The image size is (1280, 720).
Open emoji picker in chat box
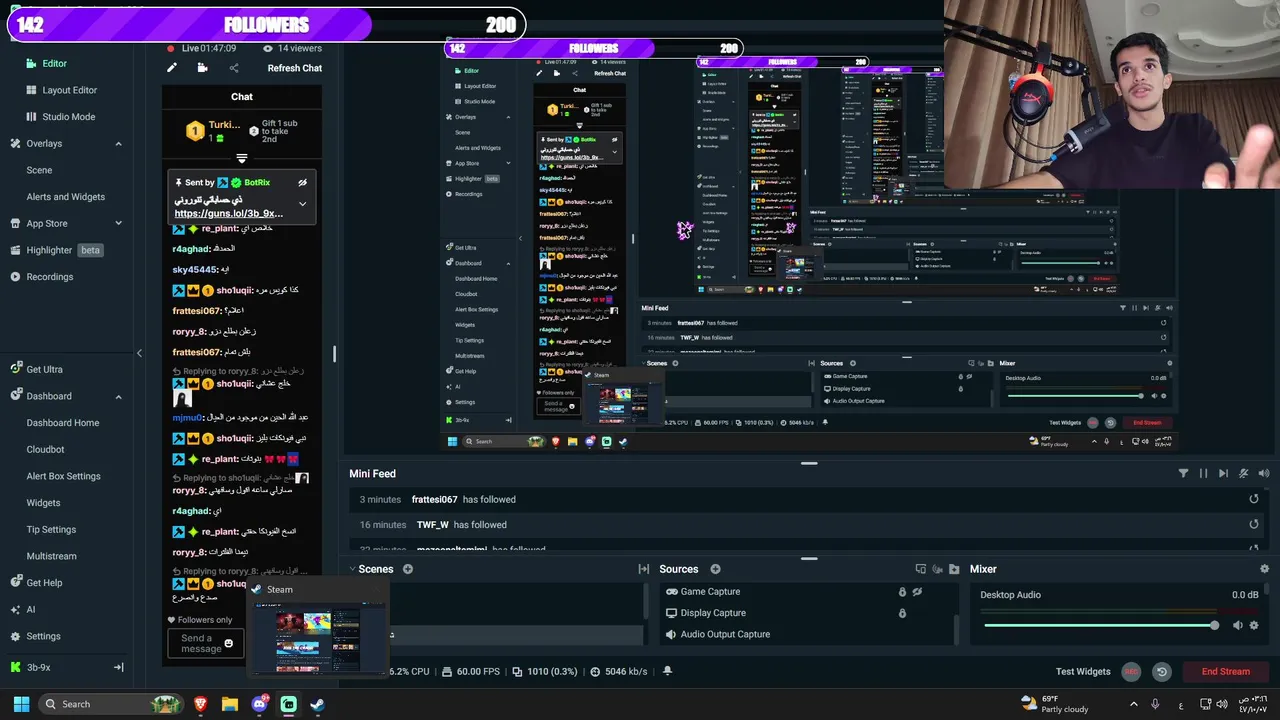click(228, 643)
